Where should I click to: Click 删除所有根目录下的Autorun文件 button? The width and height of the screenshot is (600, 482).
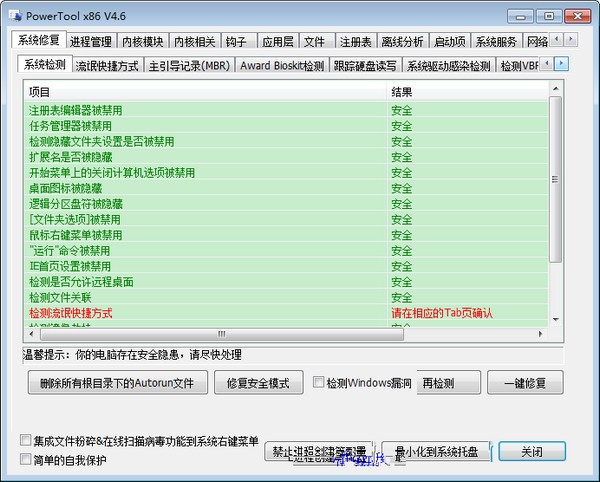tap(117, 382)
